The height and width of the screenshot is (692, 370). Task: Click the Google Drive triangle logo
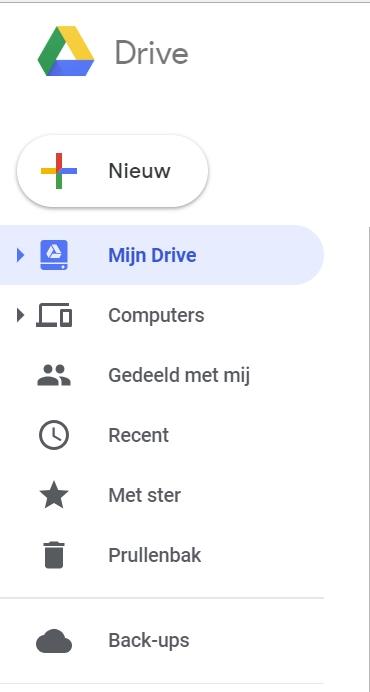point(66,51)
